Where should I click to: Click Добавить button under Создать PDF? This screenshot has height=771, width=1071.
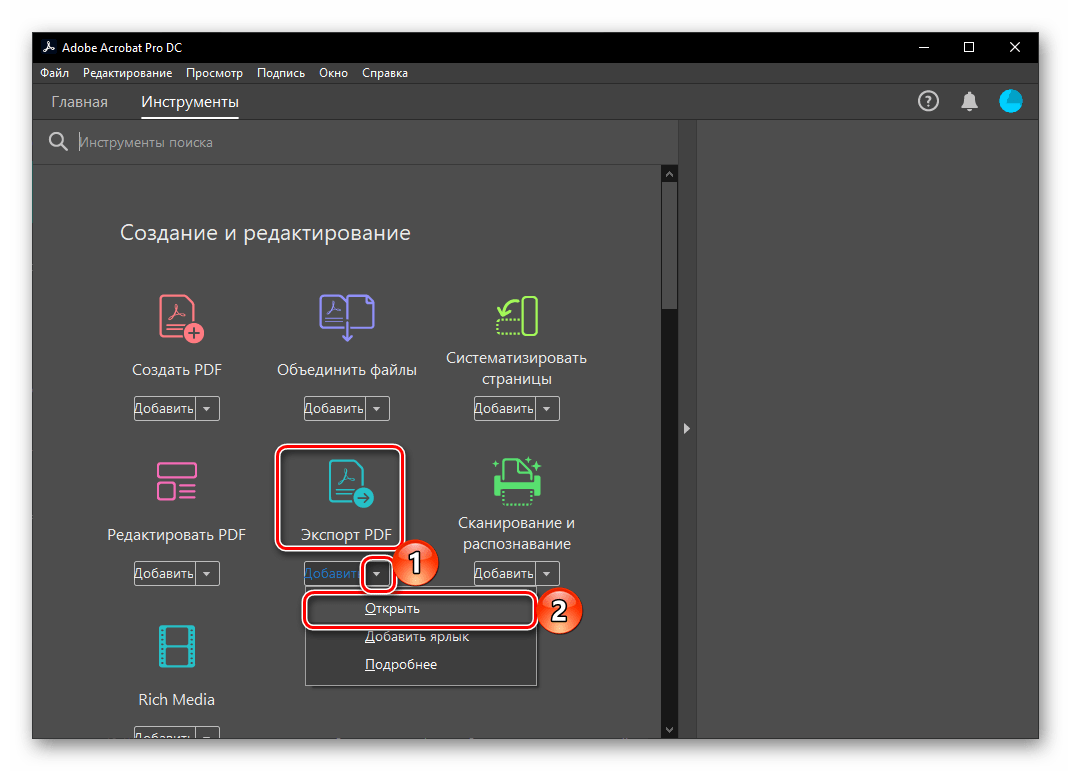pos(165,408)
